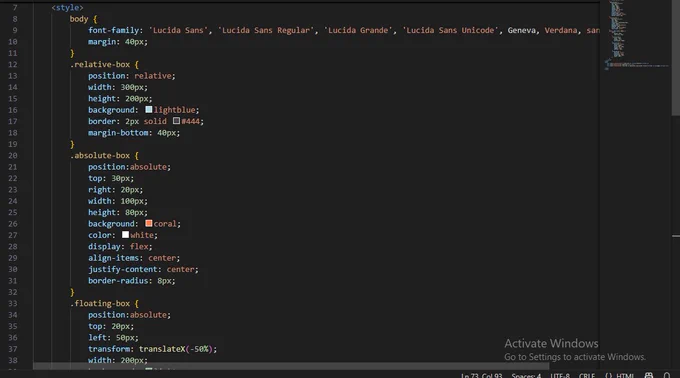Open the Copilot status icon in status bar
Image resolution: width=680 pixels, height=378 pixels.
pyautogui.click(x=649, y=375)
